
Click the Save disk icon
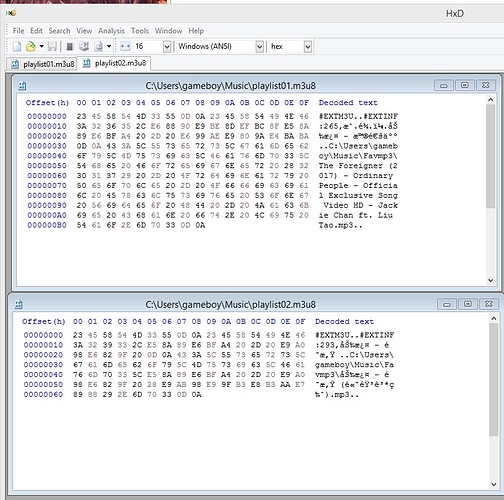click(52, 46)
